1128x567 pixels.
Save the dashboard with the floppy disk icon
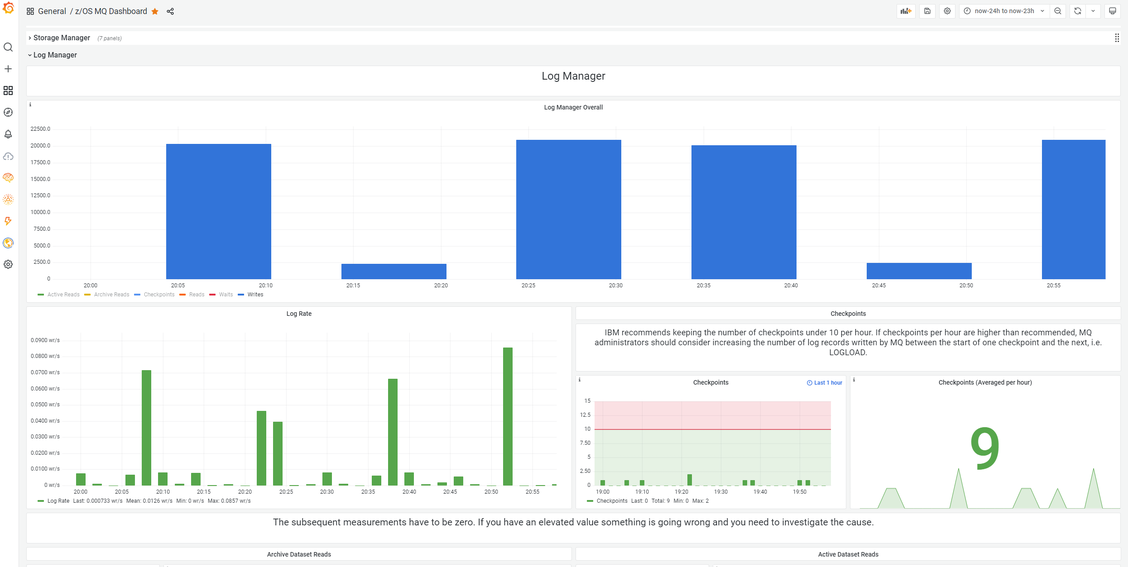[927, 11]
